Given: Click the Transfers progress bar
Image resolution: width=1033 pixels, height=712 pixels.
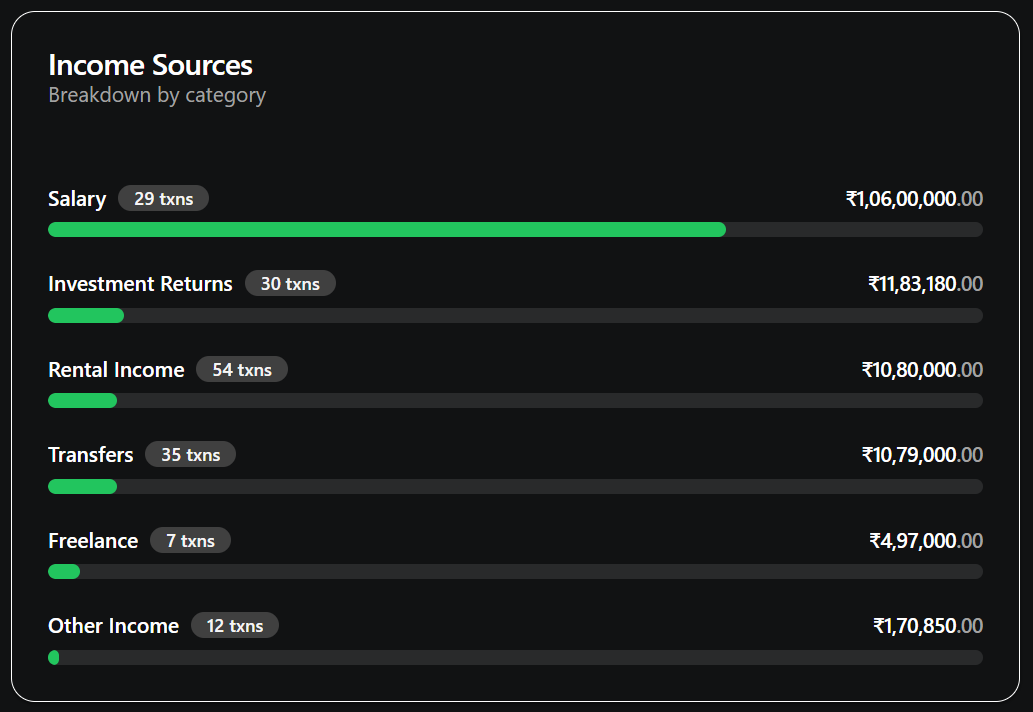Looking at the screenshot, I should tap(515, 487).
